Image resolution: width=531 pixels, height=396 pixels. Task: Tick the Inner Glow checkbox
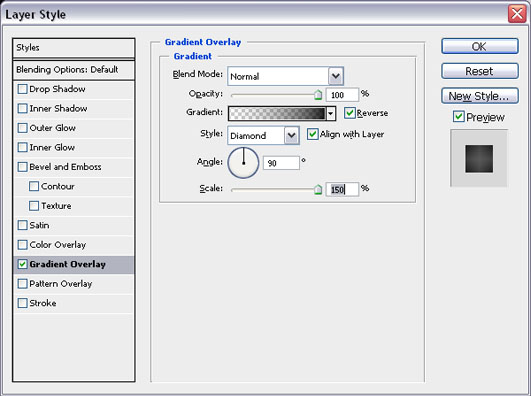tap(22, 147)
